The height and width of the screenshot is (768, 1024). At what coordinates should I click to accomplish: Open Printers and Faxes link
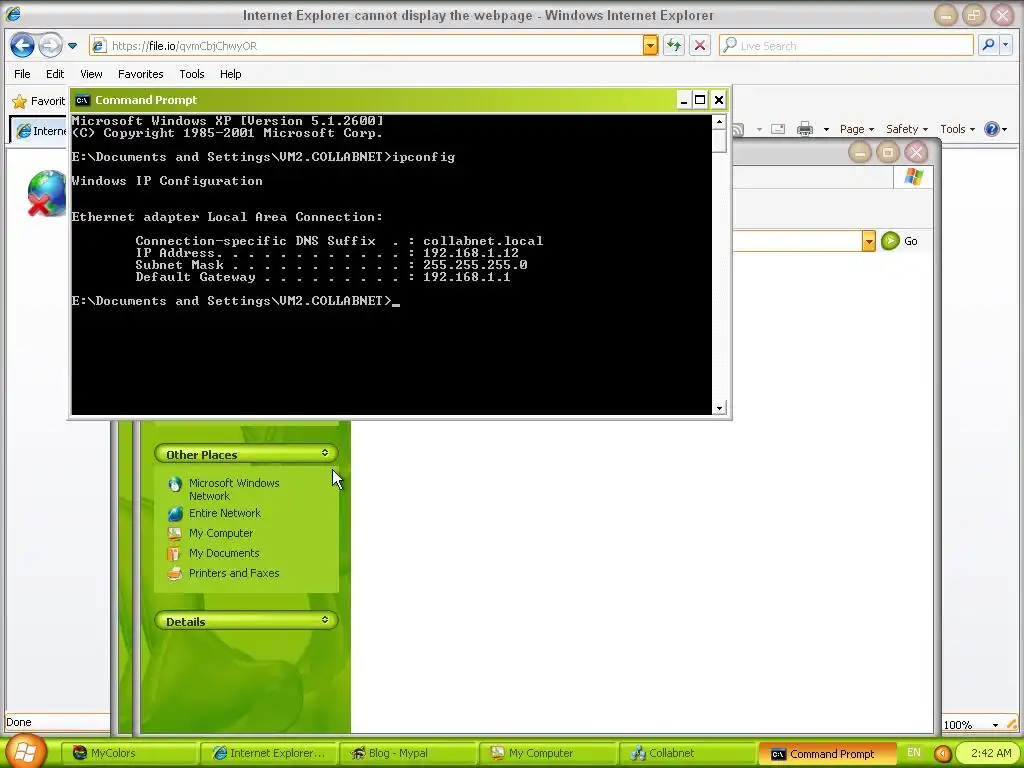tap(234, 573)
